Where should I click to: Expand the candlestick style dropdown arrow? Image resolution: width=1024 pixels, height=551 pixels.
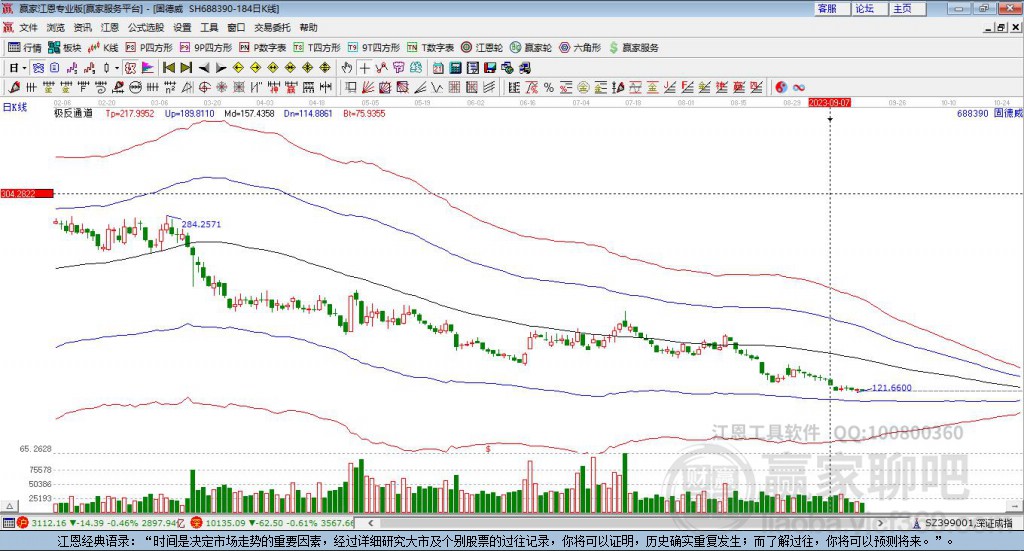click(x=116, y=68)
